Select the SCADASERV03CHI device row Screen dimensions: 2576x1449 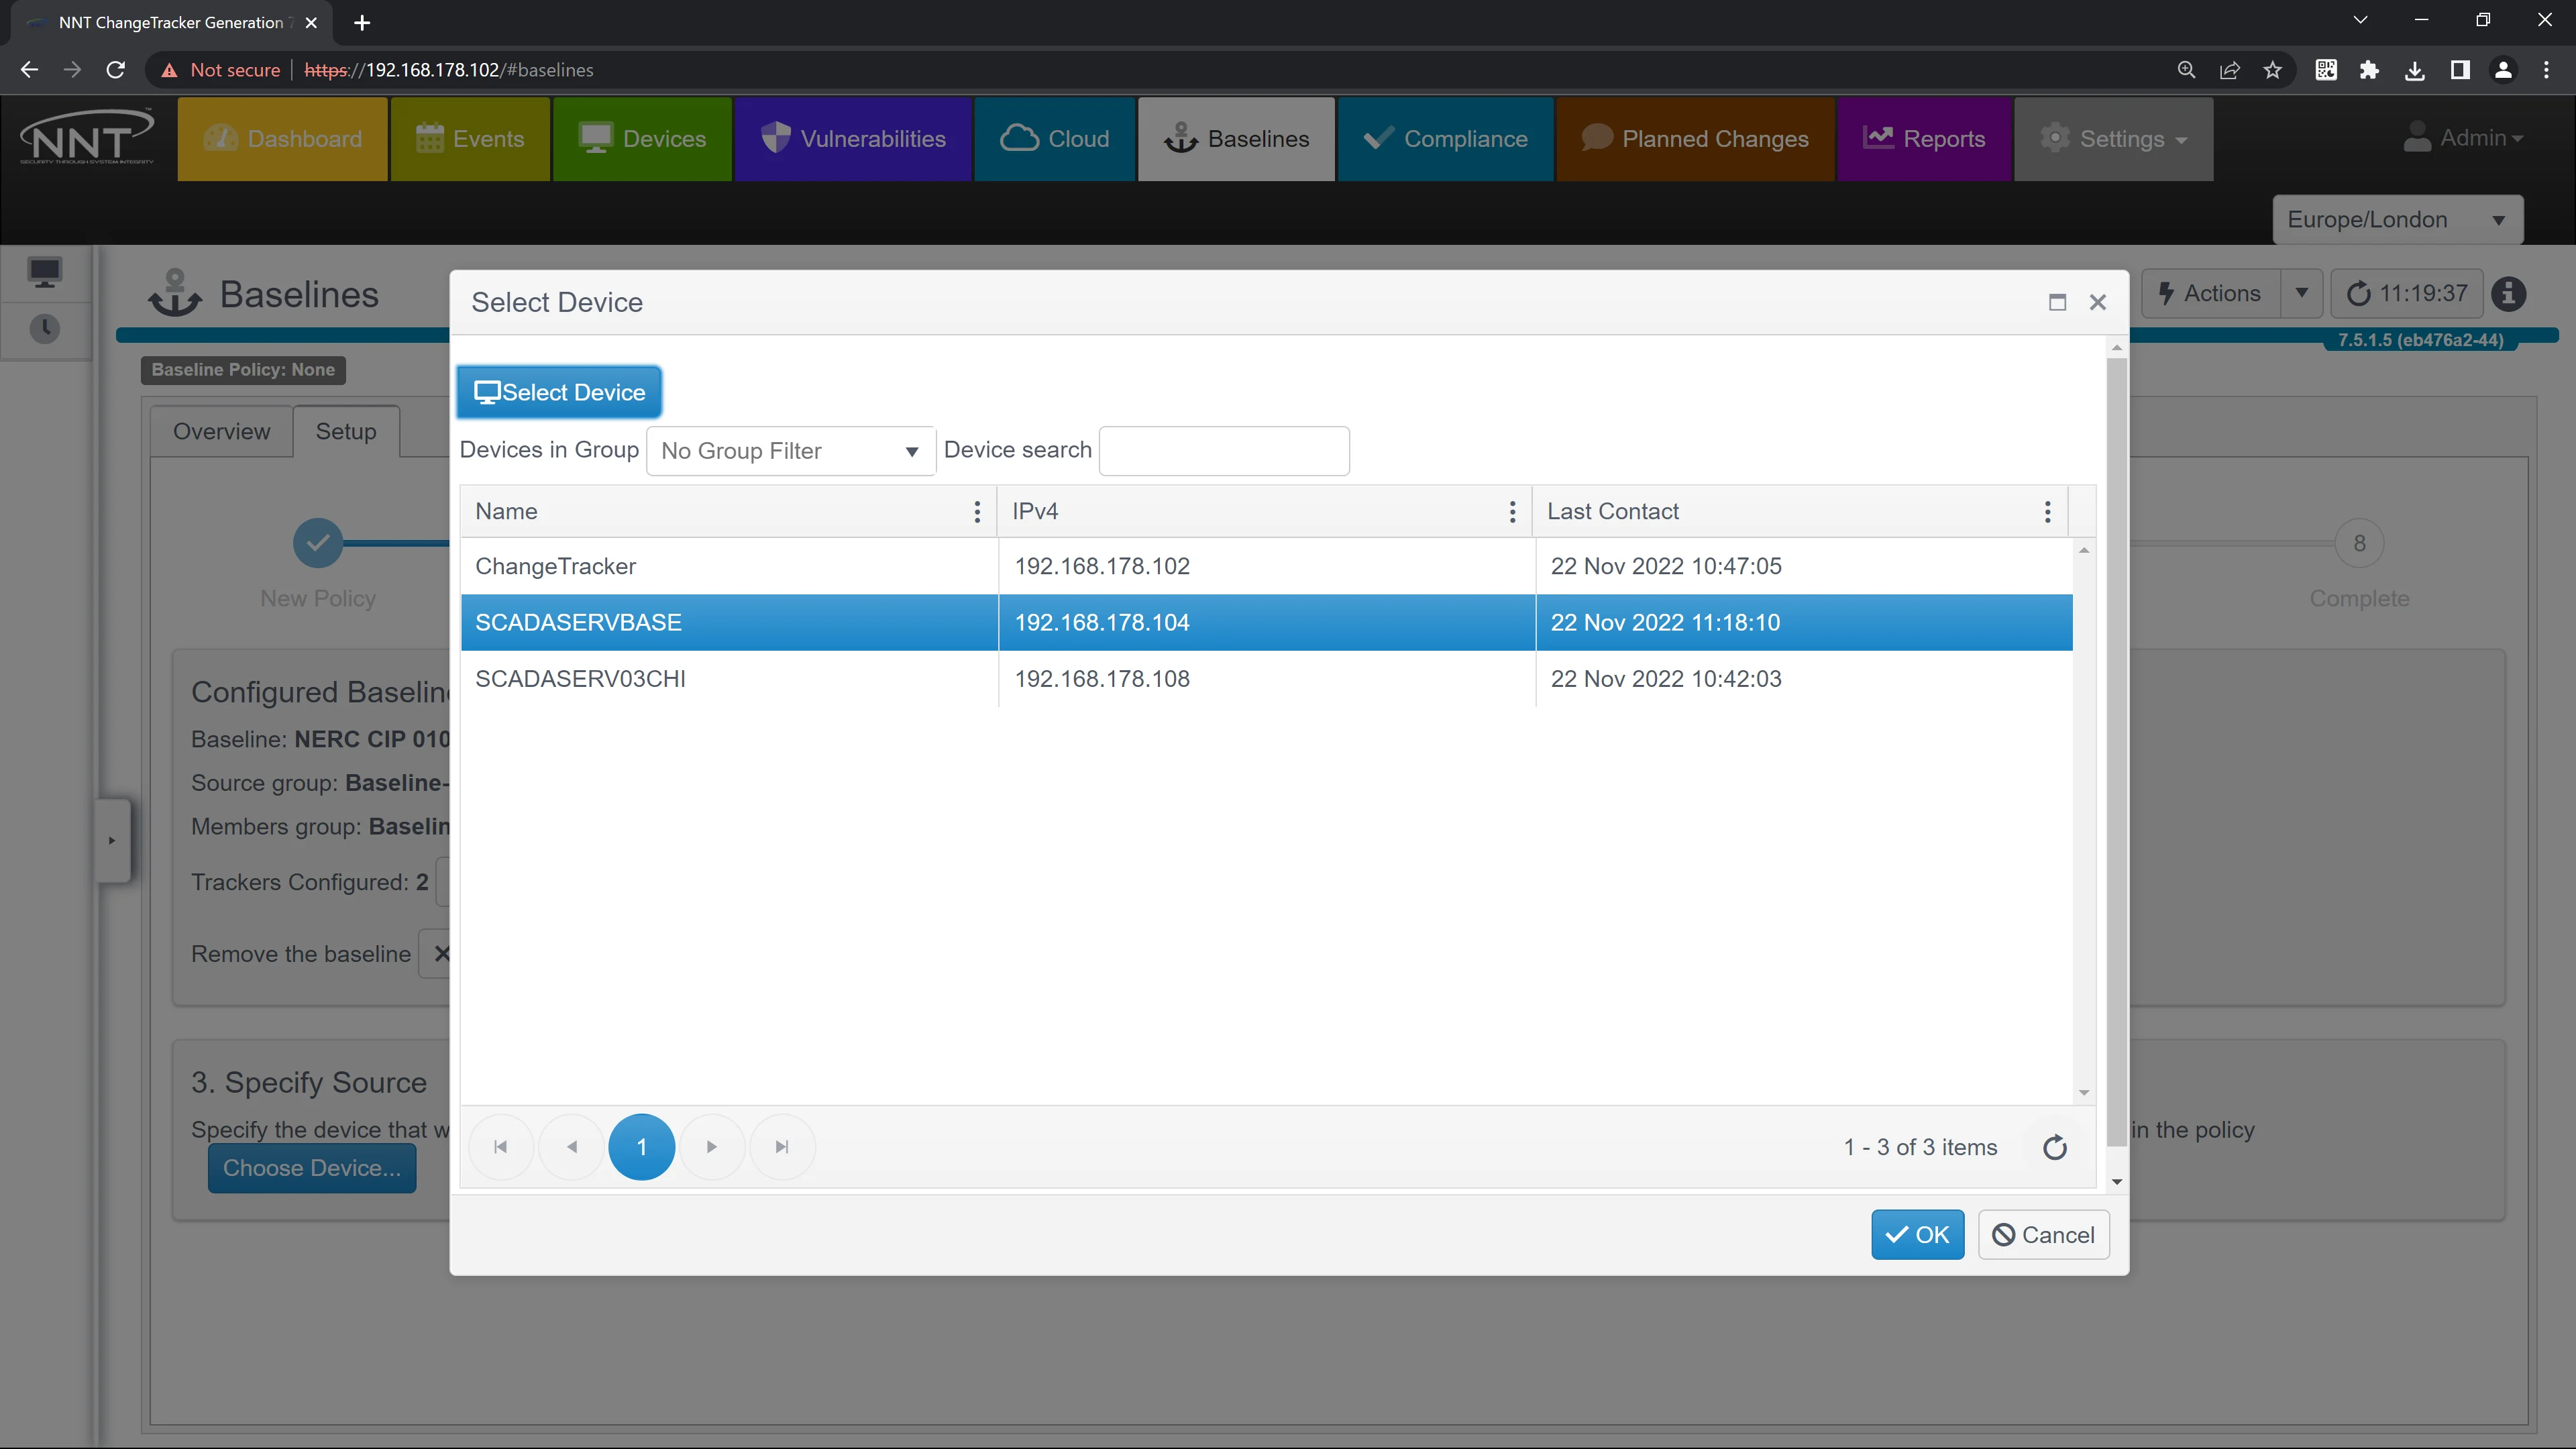pyautogui.click(x=1266, y=678)
